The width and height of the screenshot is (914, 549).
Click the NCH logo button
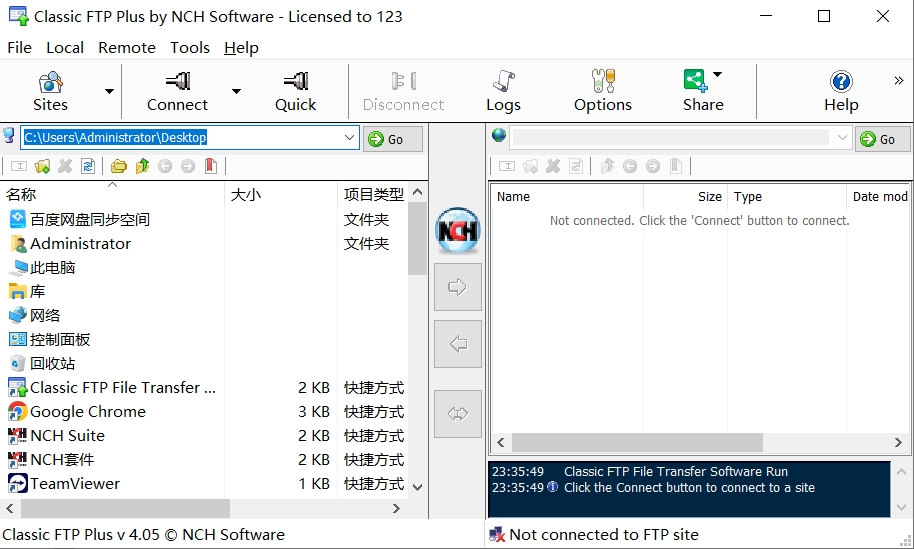click(x=458, y=230)
